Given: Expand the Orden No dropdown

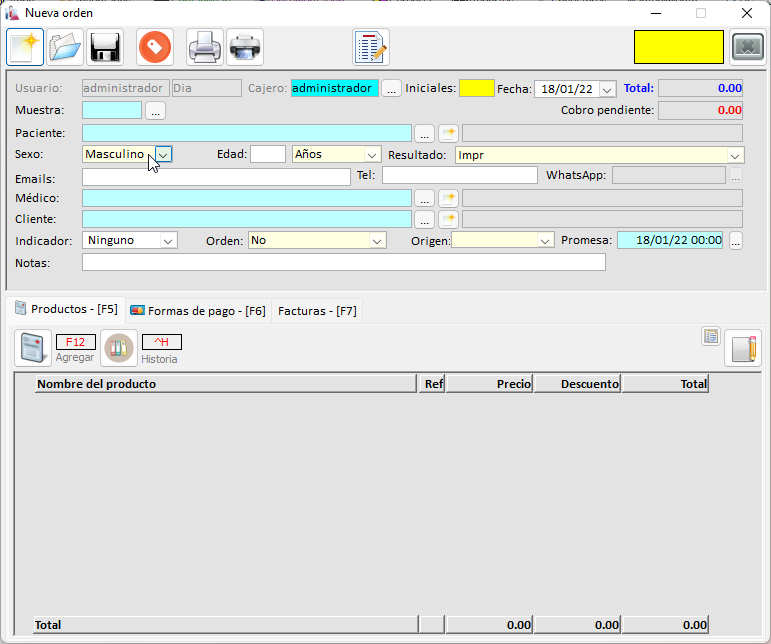Looking at the screenshot, I should point(377,241).
